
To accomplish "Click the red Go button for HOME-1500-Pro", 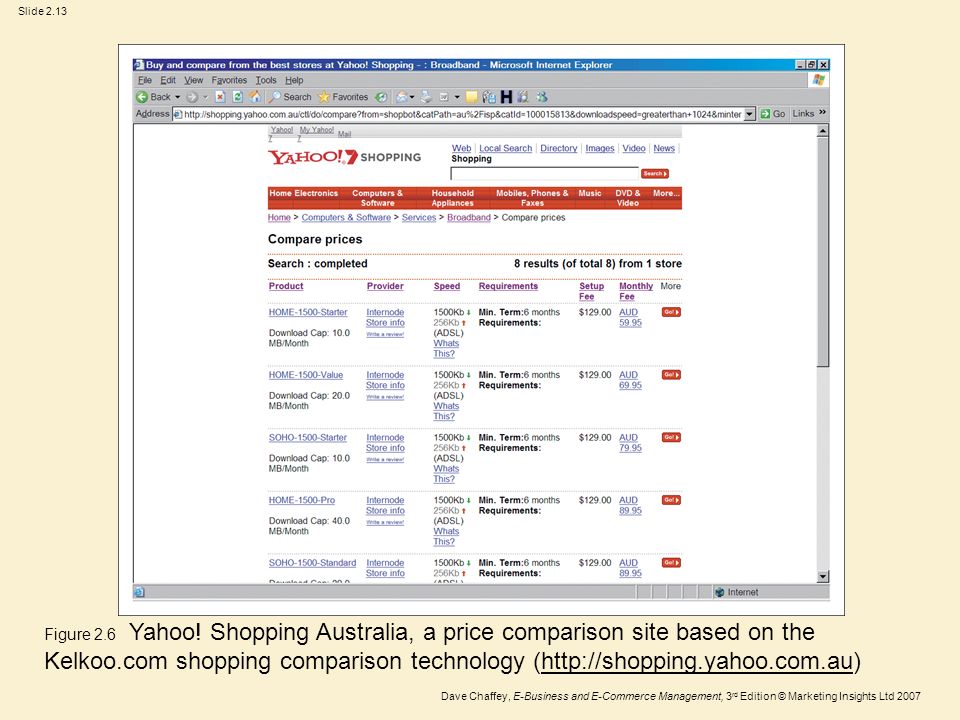I will [671, 500].
